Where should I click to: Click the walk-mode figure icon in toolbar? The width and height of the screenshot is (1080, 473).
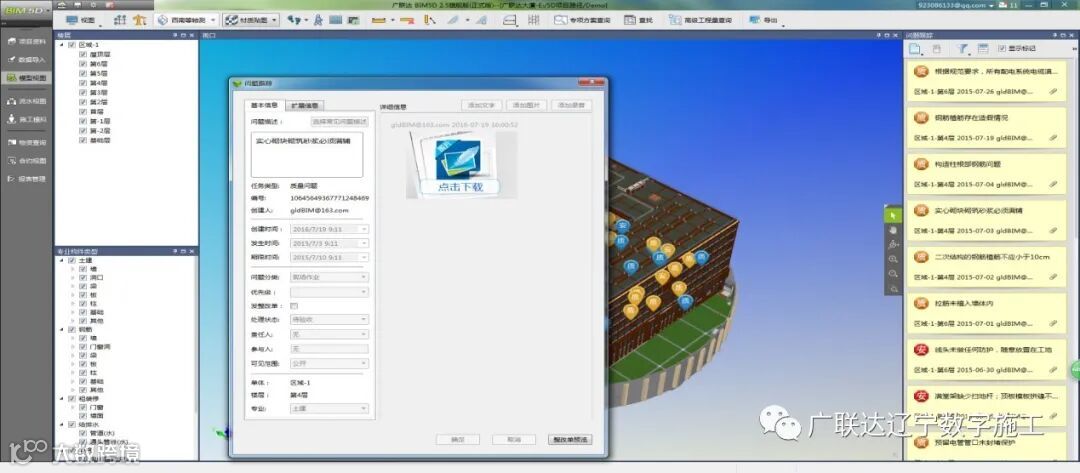click(x=318, y=20)
